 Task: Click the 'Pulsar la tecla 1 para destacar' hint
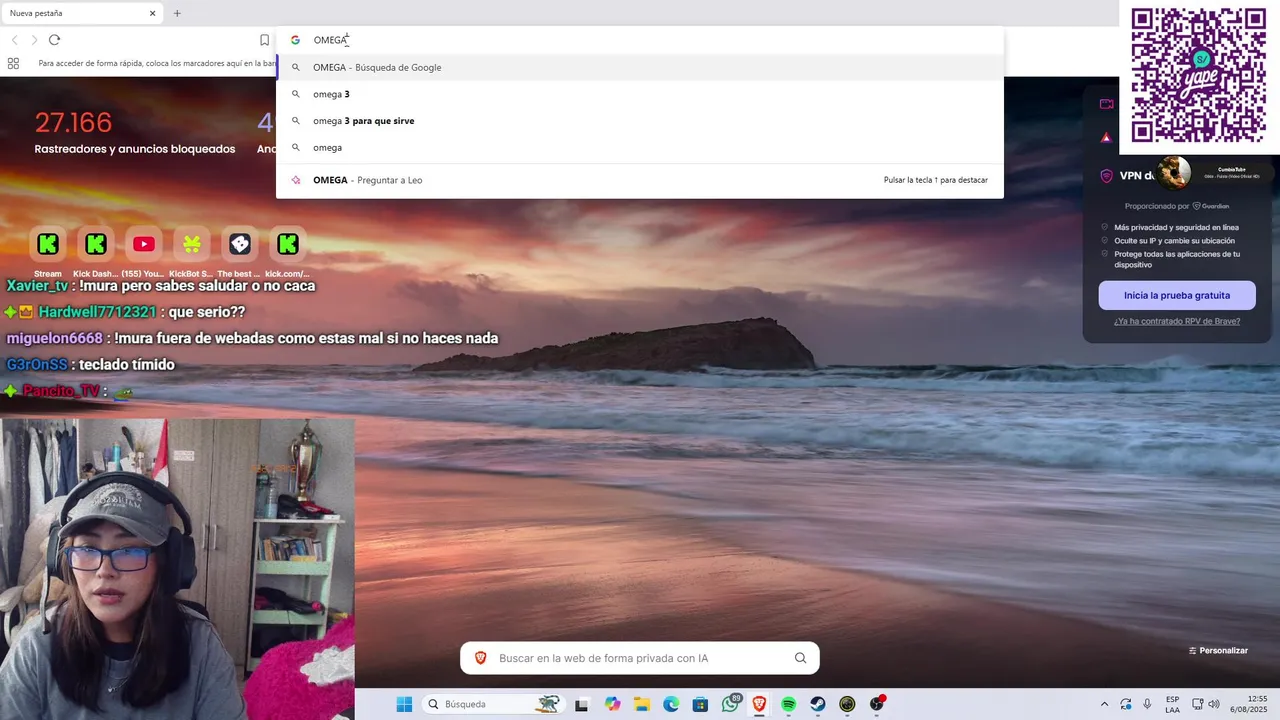[x=936, y=180]
